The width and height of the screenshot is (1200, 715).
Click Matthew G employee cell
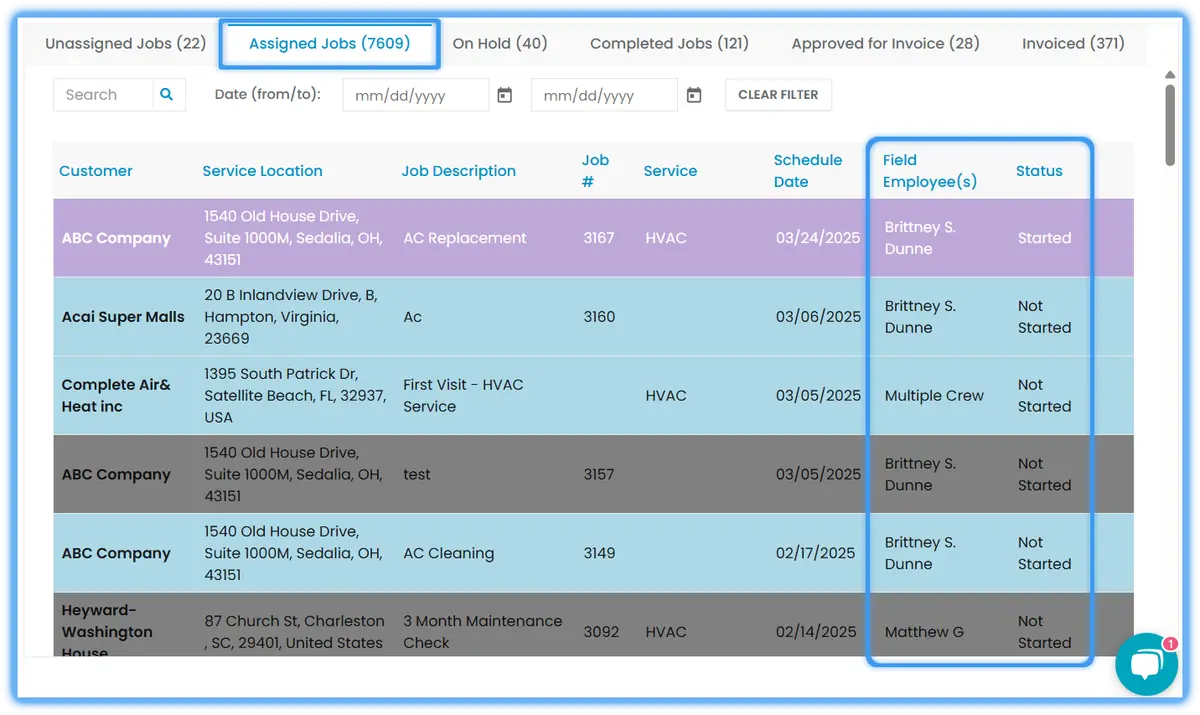[x=924, y=632]
